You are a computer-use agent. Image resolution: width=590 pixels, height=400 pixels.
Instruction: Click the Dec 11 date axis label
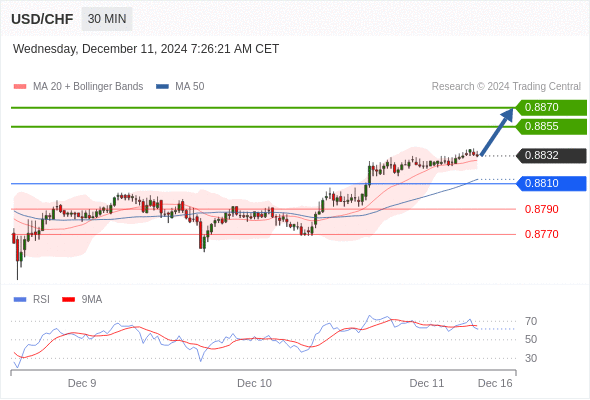point(427,383)
